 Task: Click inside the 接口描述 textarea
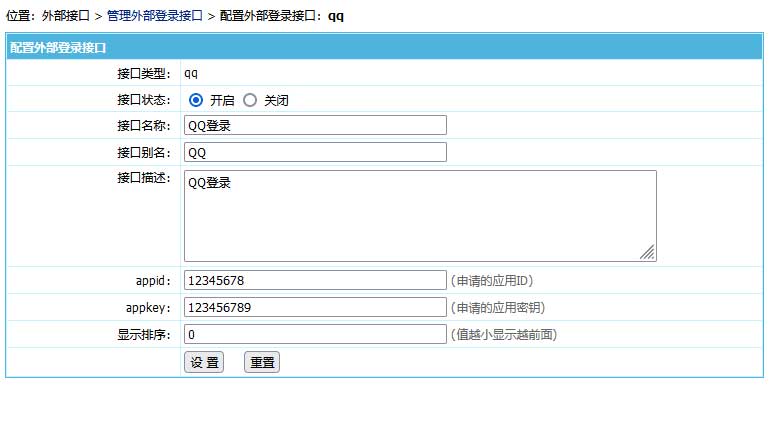(x=420, y=215)
